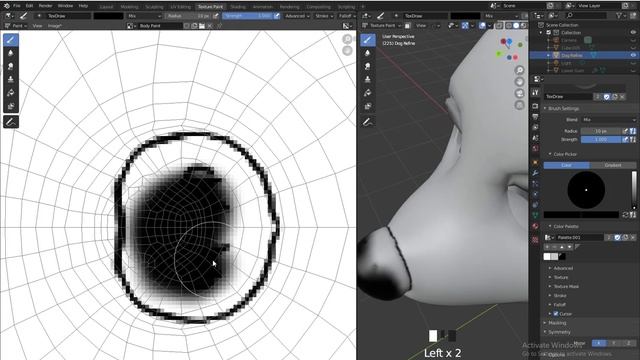This screenshot has height=360, width=640.
Task: Select the Fill tool in 3D viewport toolbar
Action: [x=368, y=93]
